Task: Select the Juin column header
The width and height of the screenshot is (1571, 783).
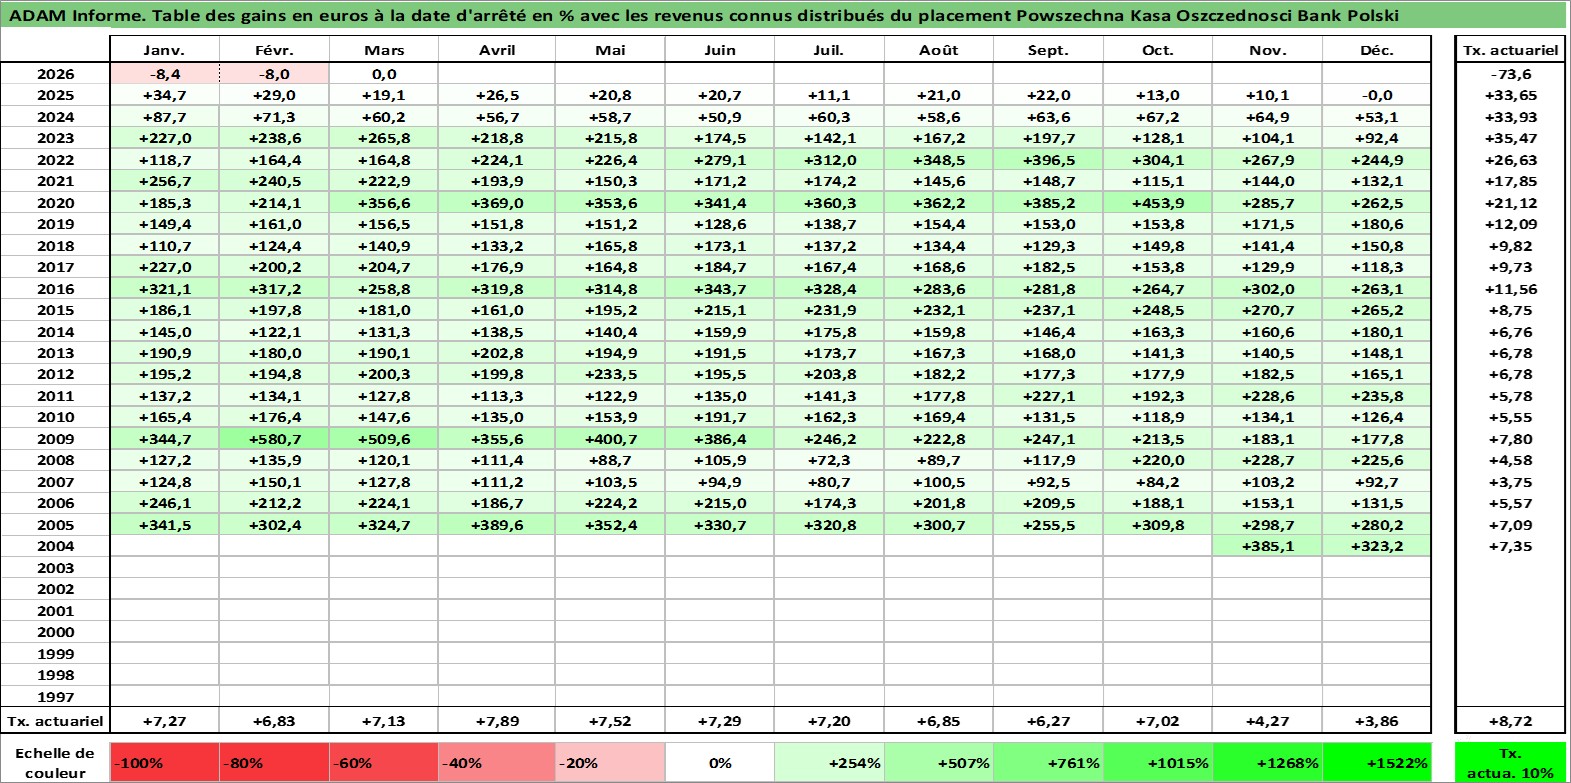Action: [720, 50]
